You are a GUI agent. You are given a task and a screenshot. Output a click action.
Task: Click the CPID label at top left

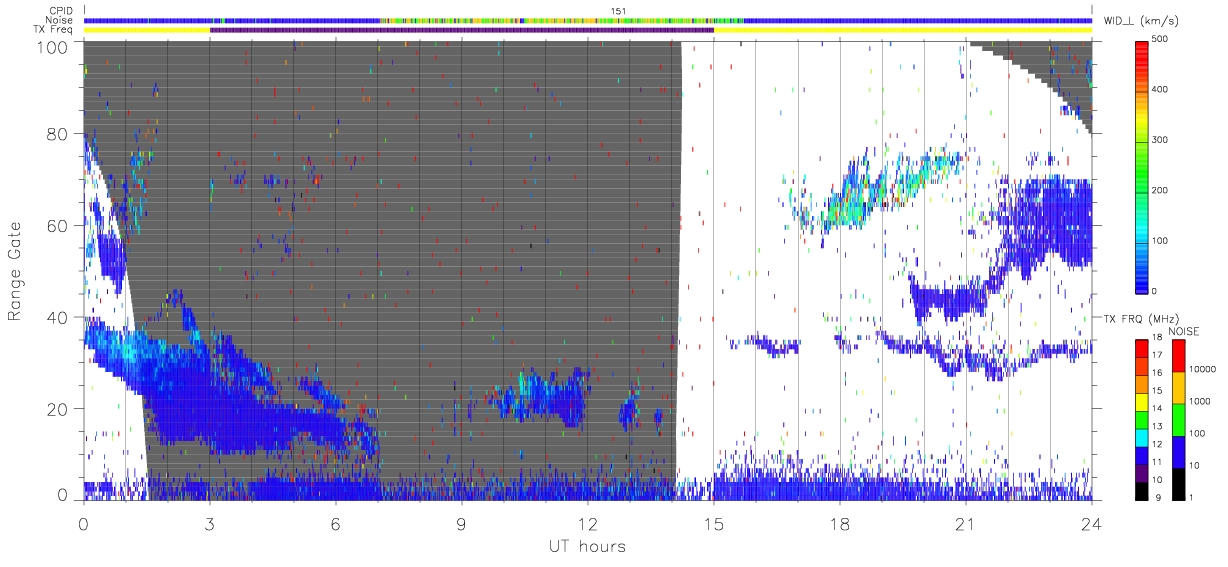[x=61, y=11]
